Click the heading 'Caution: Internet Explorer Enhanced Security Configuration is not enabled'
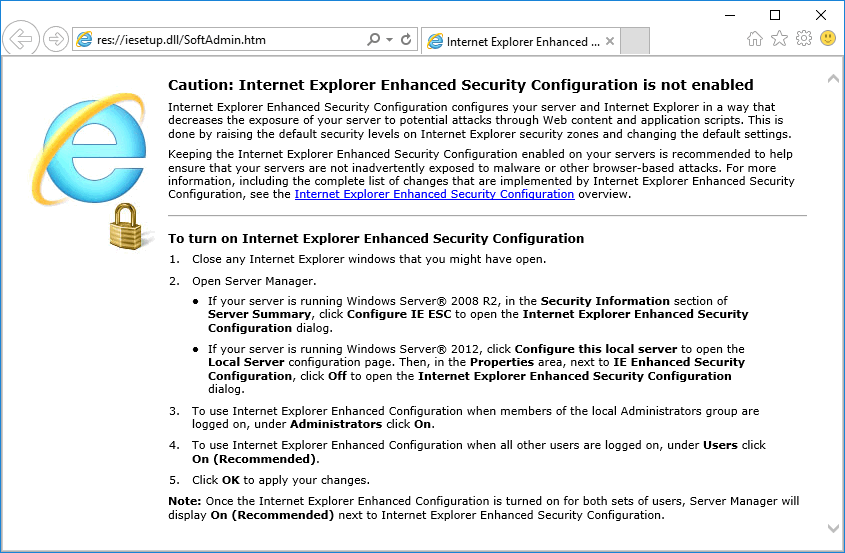The width and height of the screenshot is (845, 553). (x=461, y=85)
